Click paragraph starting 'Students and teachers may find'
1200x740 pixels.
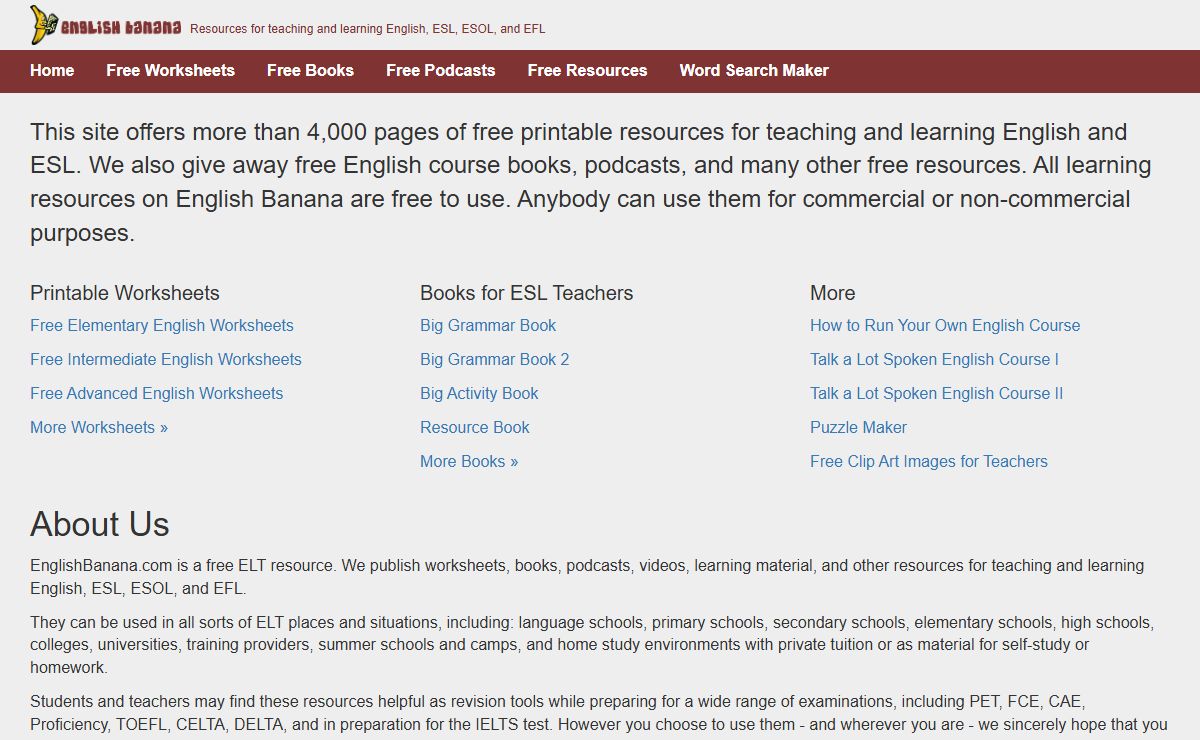[598, 713]
